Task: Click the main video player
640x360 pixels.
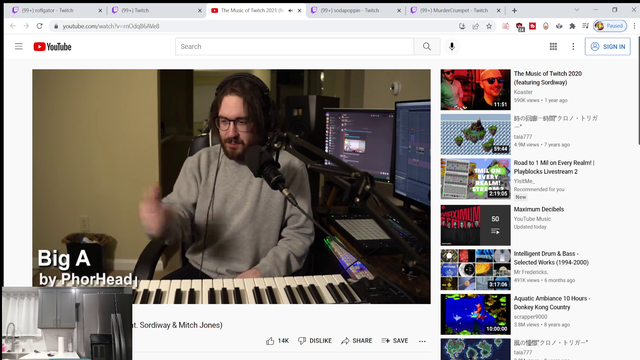Action: (x=231, y=186)
